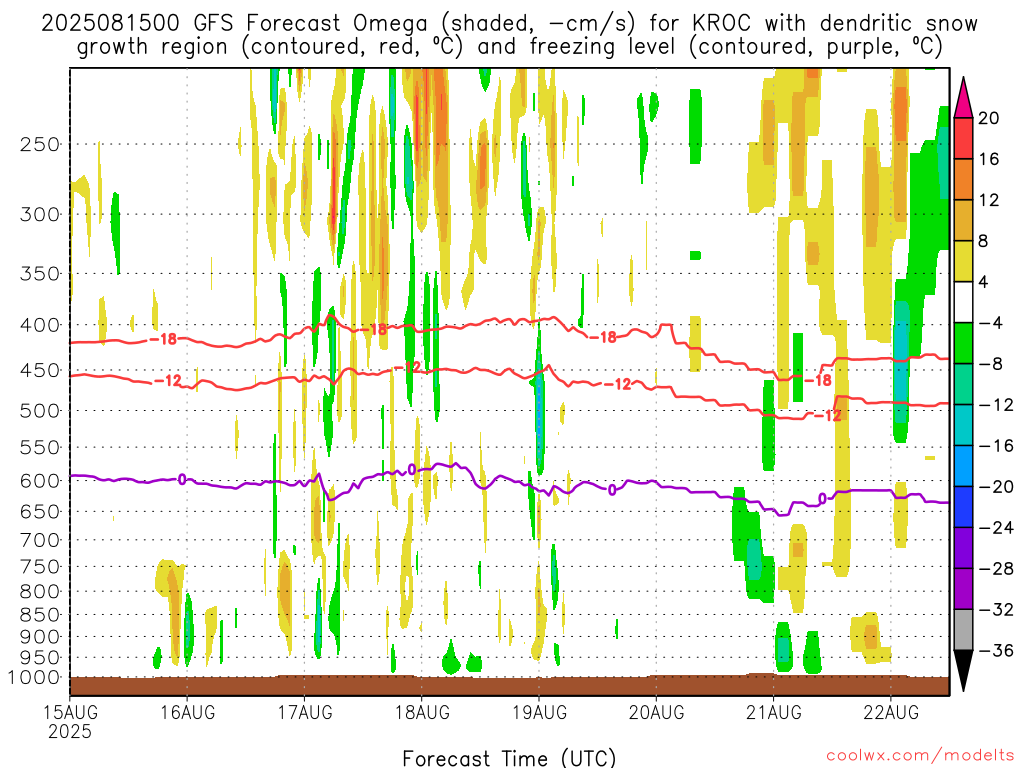Click the colorbar value label 20
The width and height of the screenshot is (1024, 768).
click(989, 118)
